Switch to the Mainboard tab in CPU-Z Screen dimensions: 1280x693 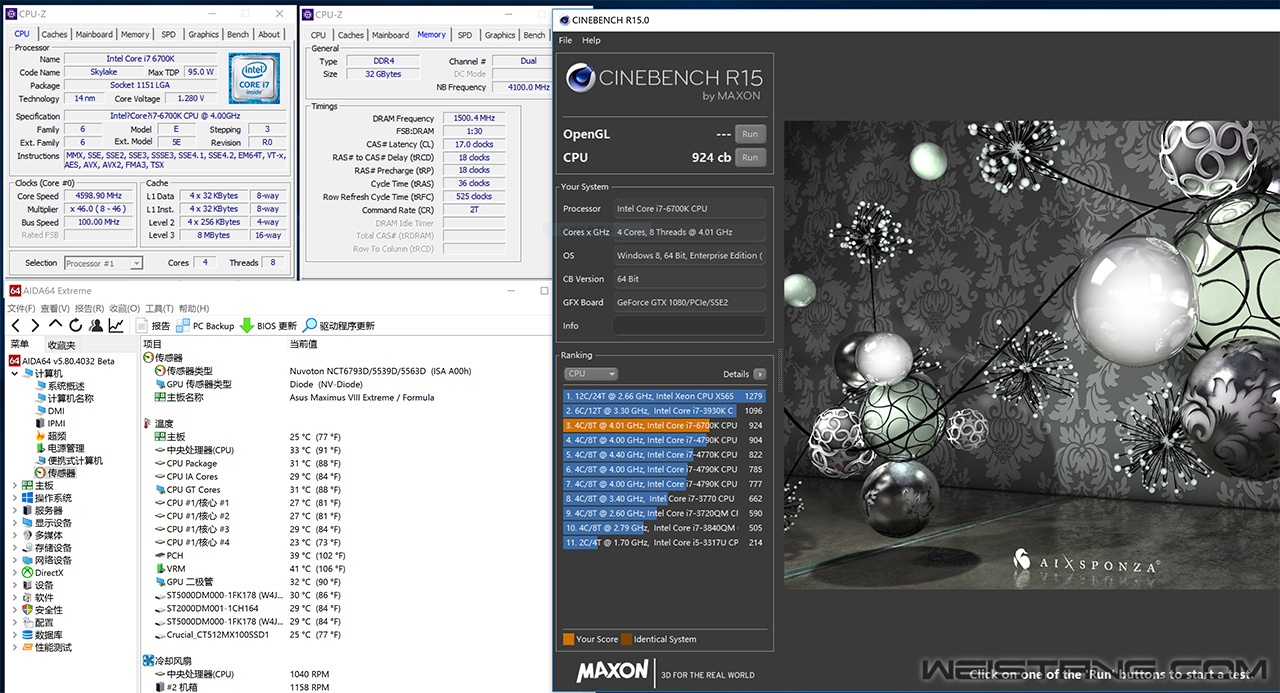coord(95,34)
